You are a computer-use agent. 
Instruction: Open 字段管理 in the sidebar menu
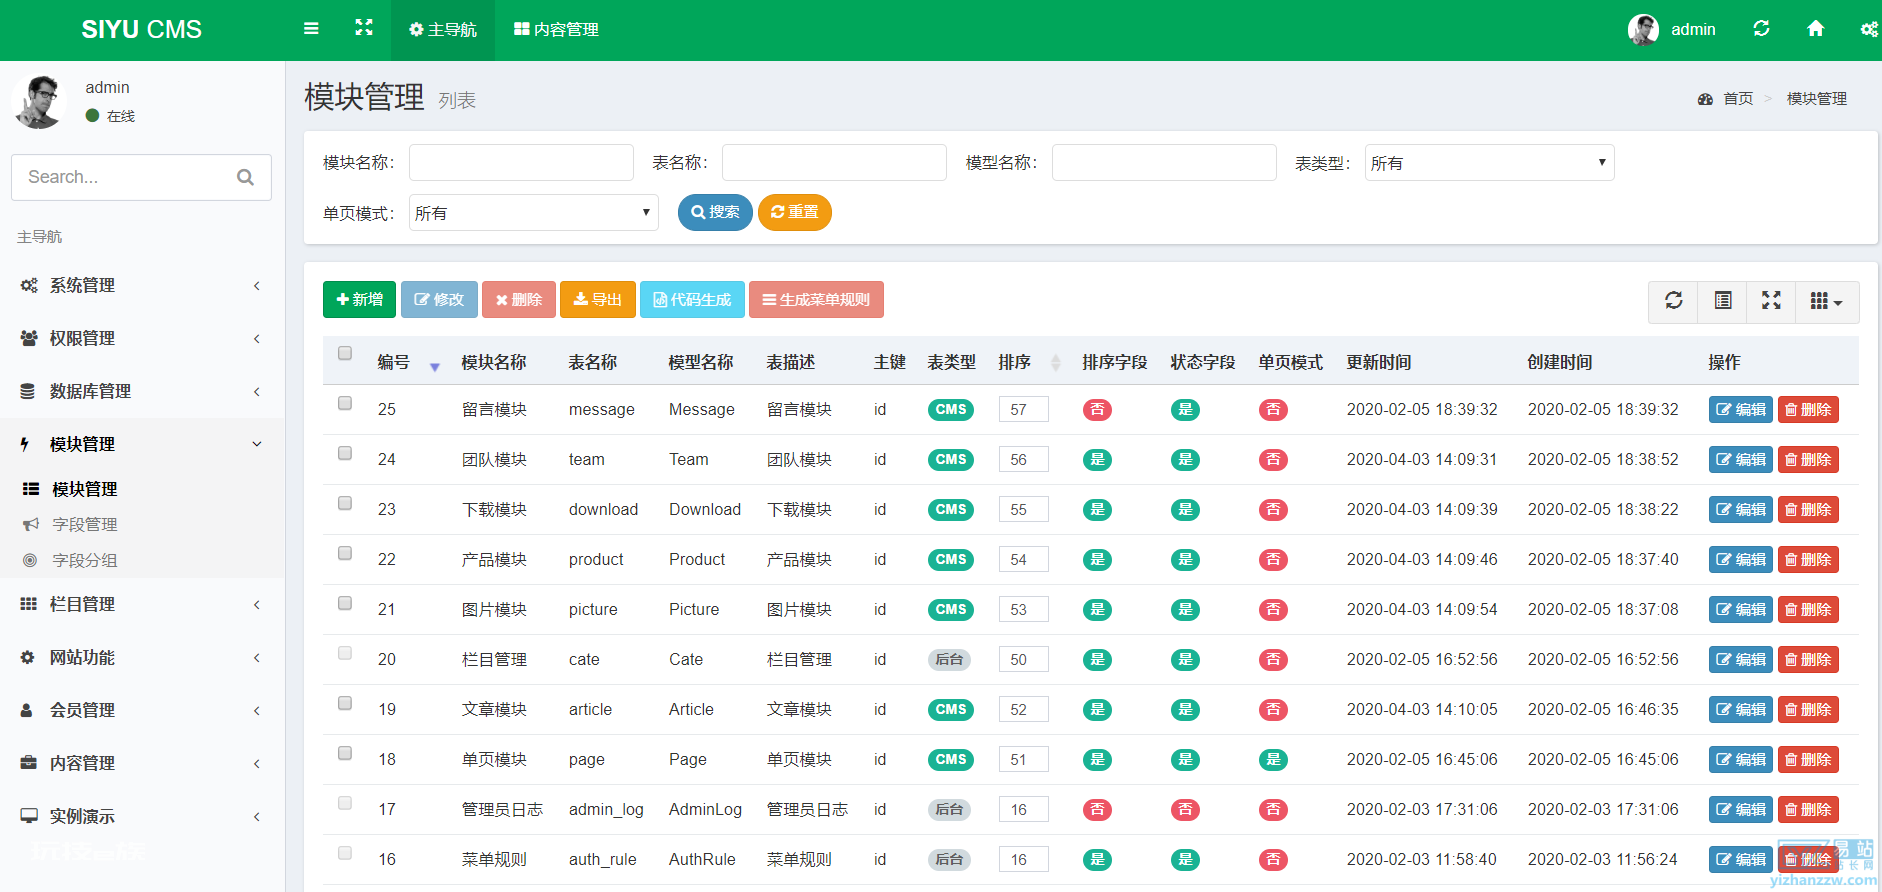pos(85,525)
